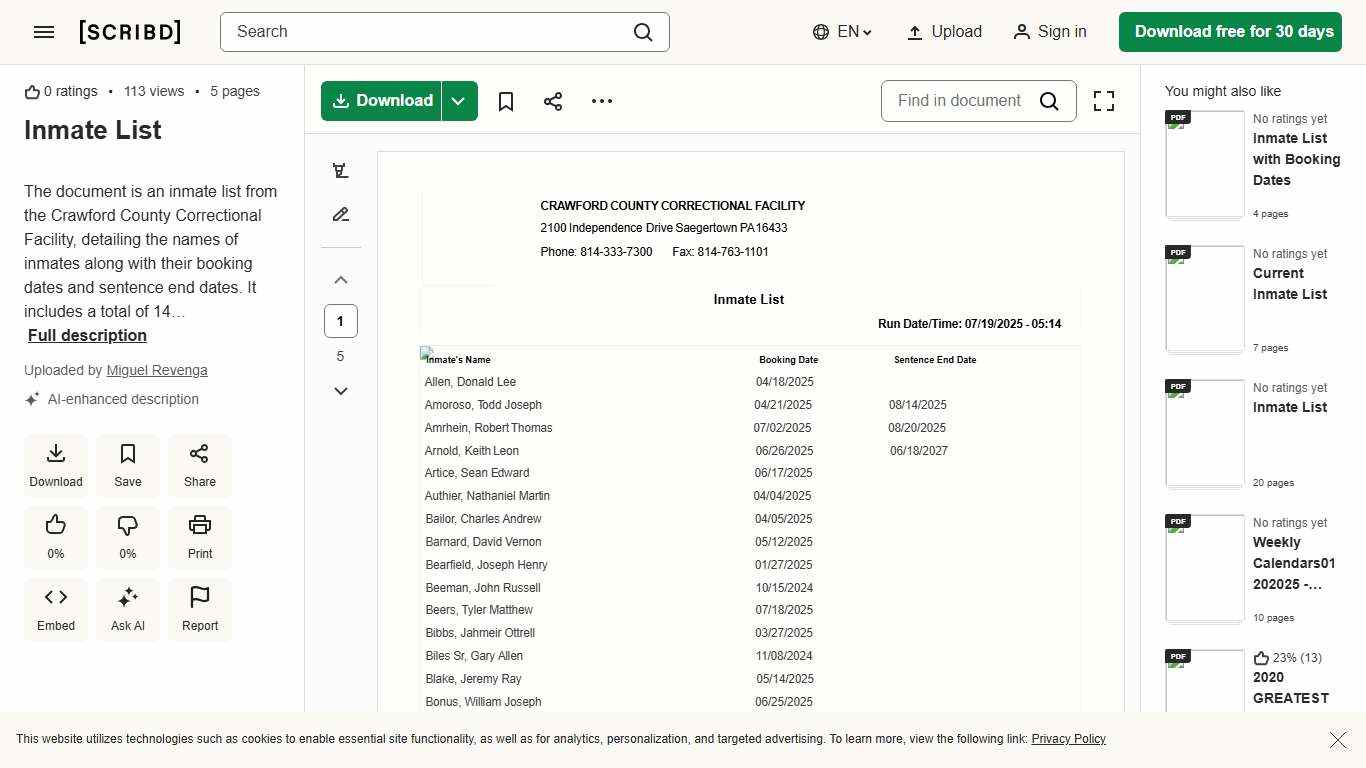Report this document

coord(199,609)
